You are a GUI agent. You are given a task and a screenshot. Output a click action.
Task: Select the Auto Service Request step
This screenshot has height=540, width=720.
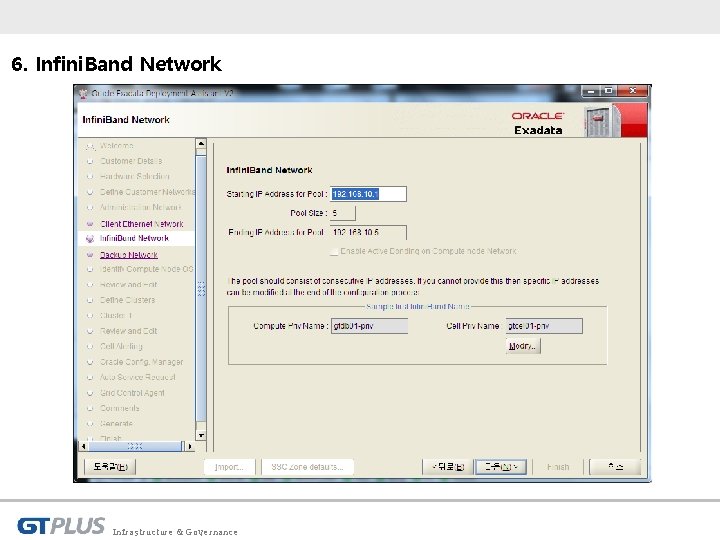pyautogui.click(x=138, y=377)
